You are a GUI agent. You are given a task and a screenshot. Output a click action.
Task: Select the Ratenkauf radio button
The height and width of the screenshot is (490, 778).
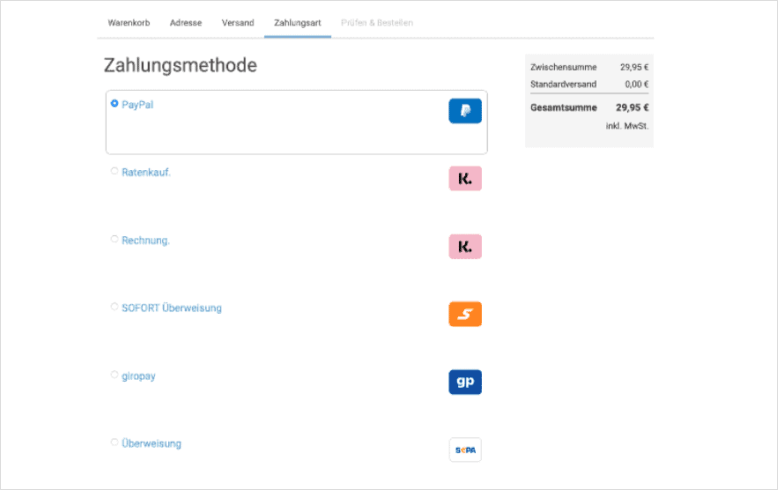tap(115, 171)
